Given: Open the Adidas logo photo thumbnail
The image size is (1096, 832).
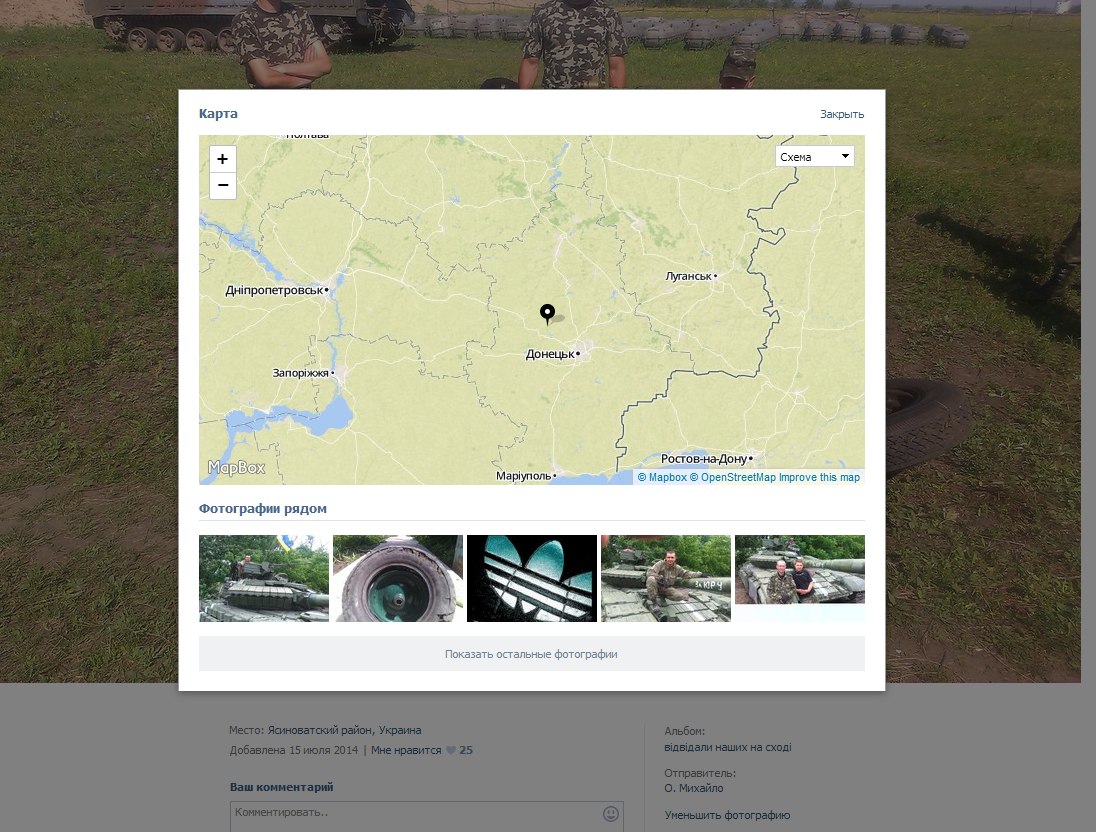Looking at the screenshot, I should click(532, 578).
